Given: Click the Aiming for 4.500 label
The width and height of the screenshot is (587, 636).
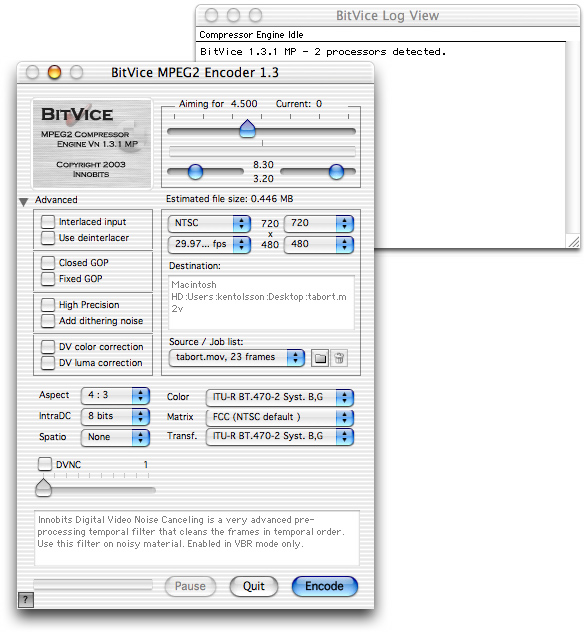Looking at the screenshot, I should tap(218, 104).
